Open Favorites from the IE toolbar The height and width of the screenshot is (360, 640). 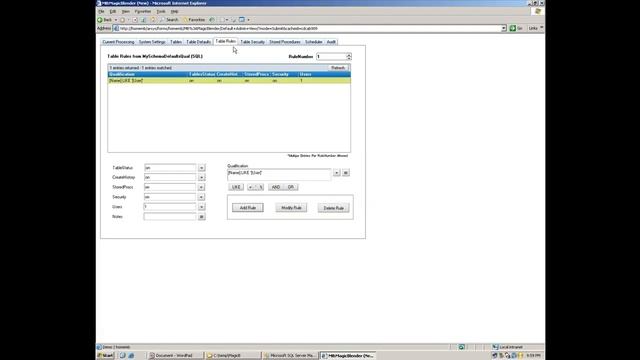click(194, 20)
